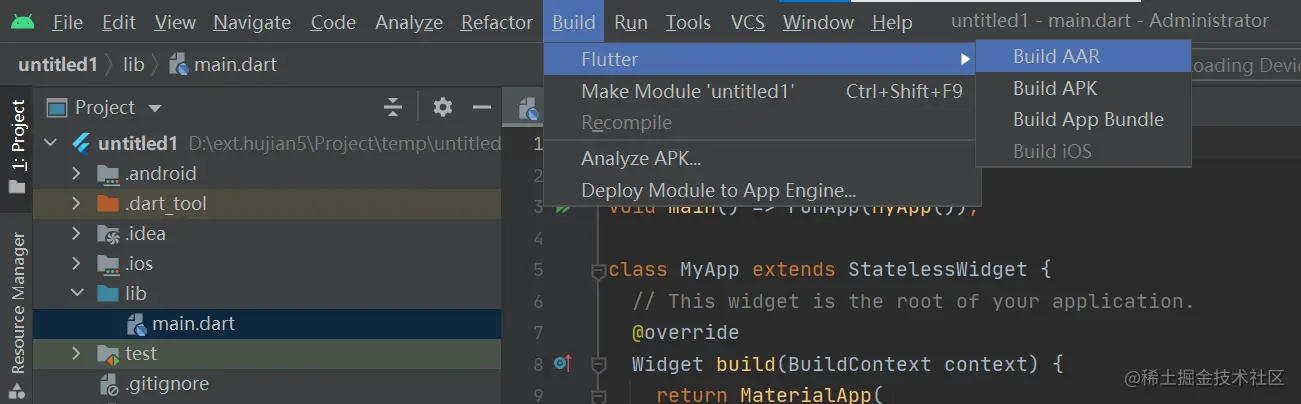
Task: Select main.dart in project tree
Action: coord(267,324)
